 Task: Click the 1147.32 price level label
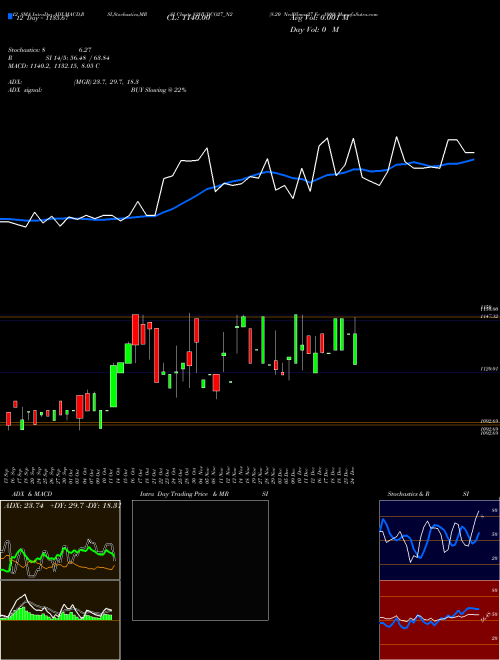[490, 316]
